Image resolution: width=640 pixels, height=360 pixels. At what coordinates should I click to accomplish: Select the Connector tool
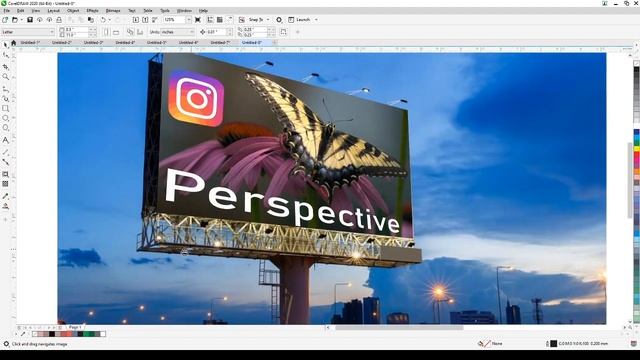coord(5,162)
